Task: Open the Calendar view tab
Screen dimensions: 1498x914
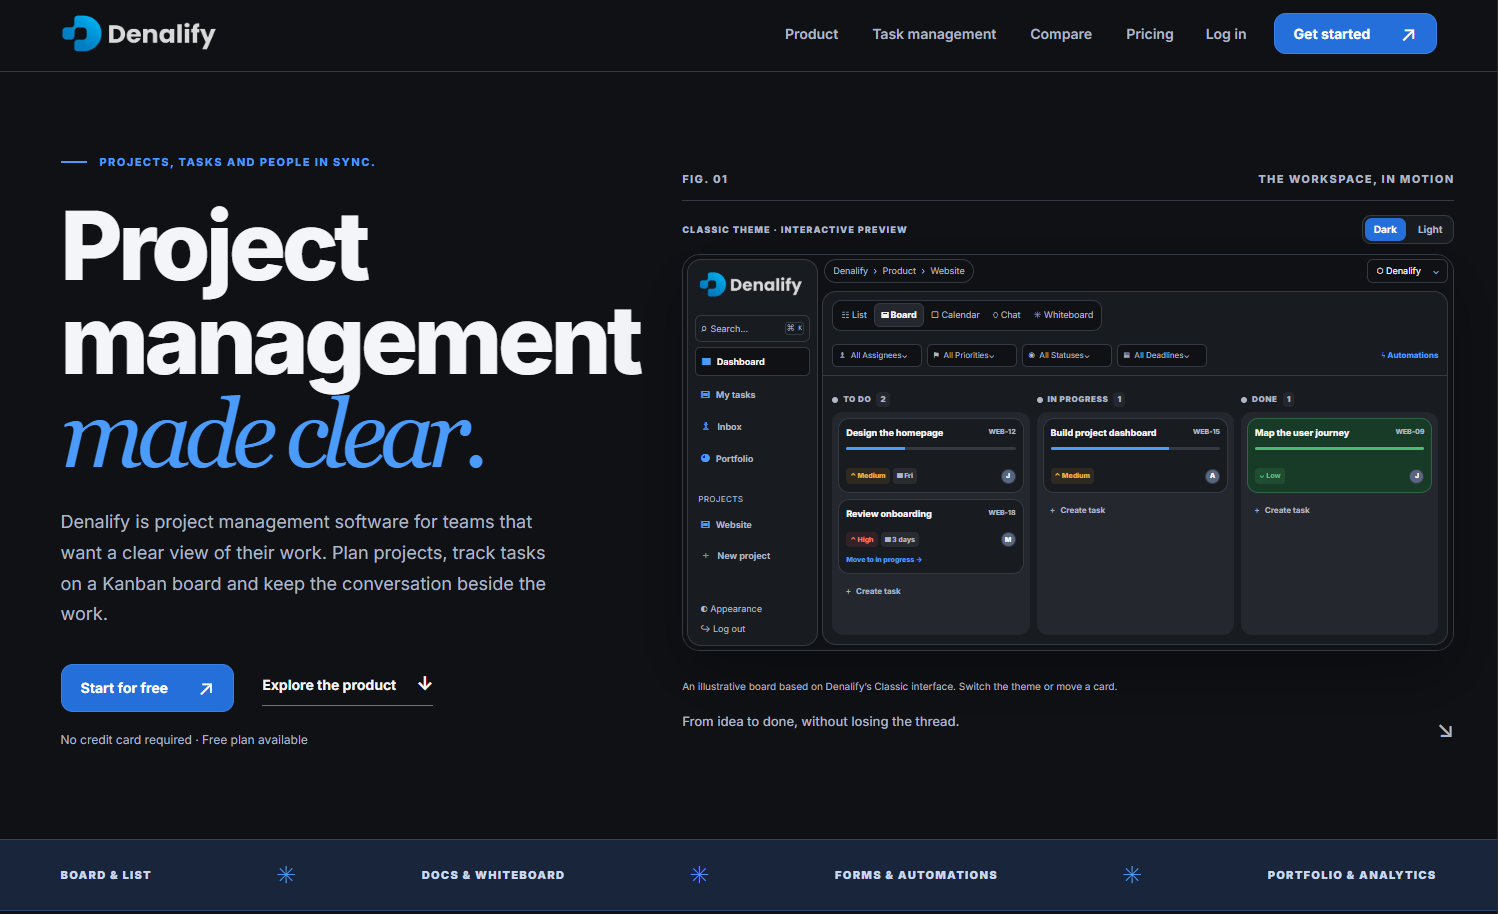Action: coord(955,315)
